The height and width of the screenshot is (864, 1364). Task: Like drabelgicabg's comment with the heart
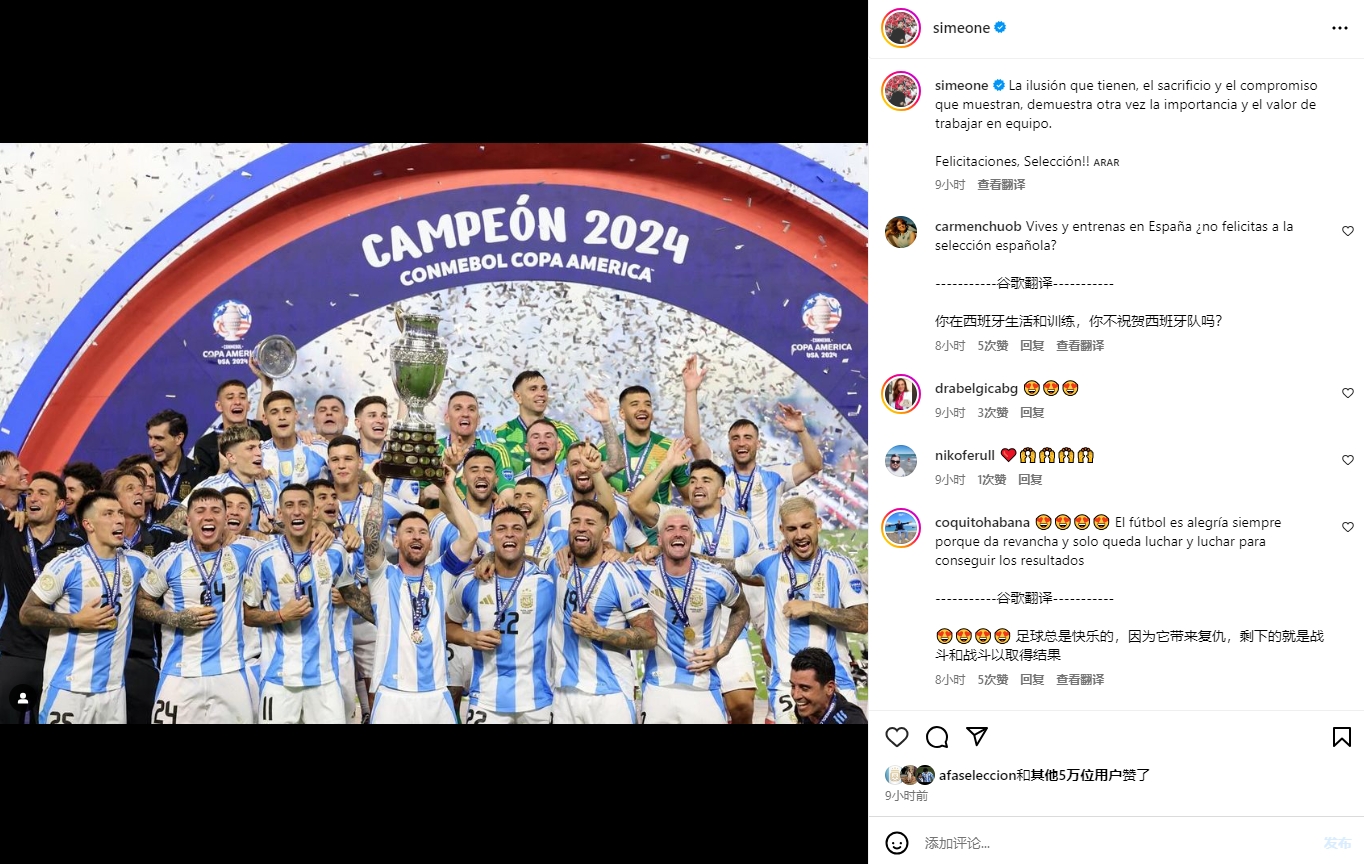(x=1347, y=393)
